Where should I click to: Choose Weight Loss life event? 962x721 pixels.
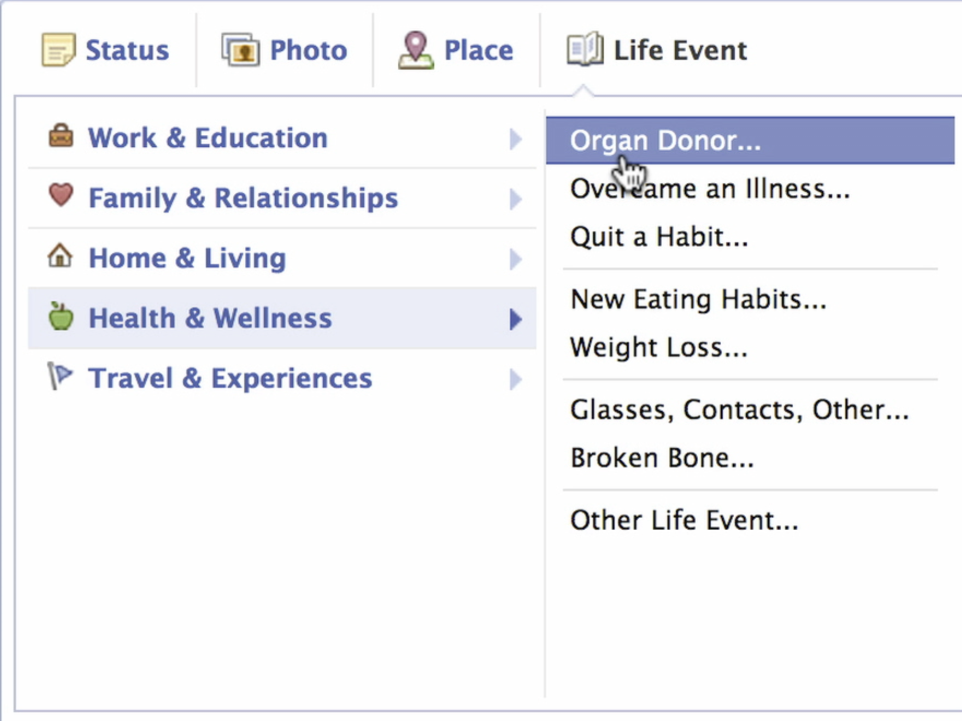[x=658, y=348]
